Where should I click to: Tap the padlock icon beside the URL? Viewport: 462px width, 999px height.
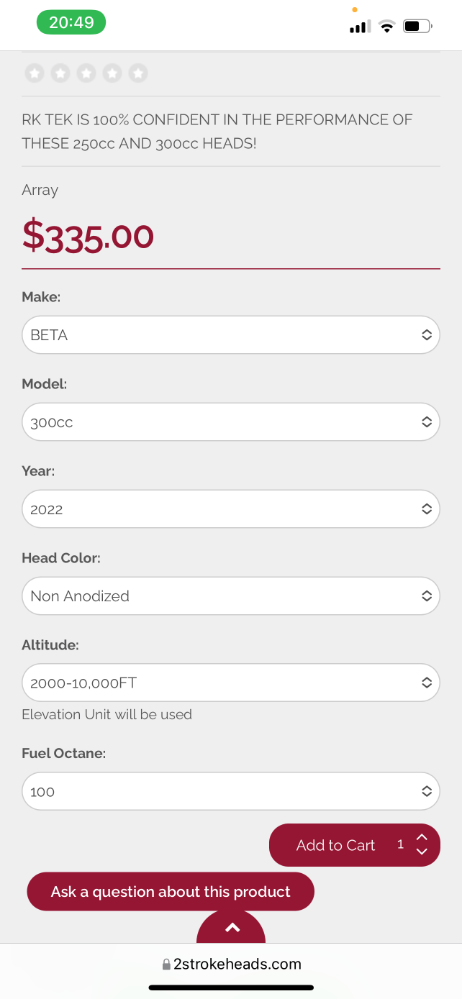(x=166, y=965)
